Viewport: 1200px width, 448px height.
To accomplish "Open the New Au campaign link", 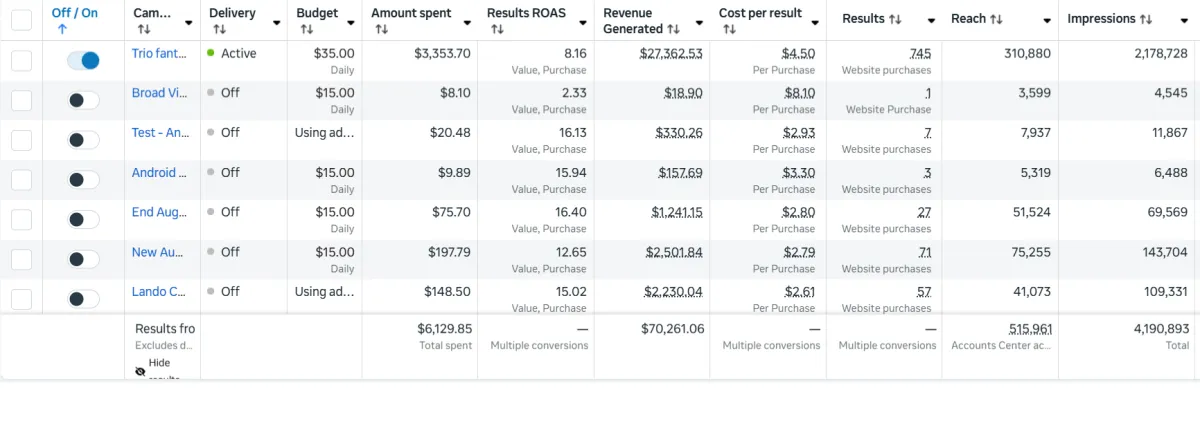I will point(159,252).
